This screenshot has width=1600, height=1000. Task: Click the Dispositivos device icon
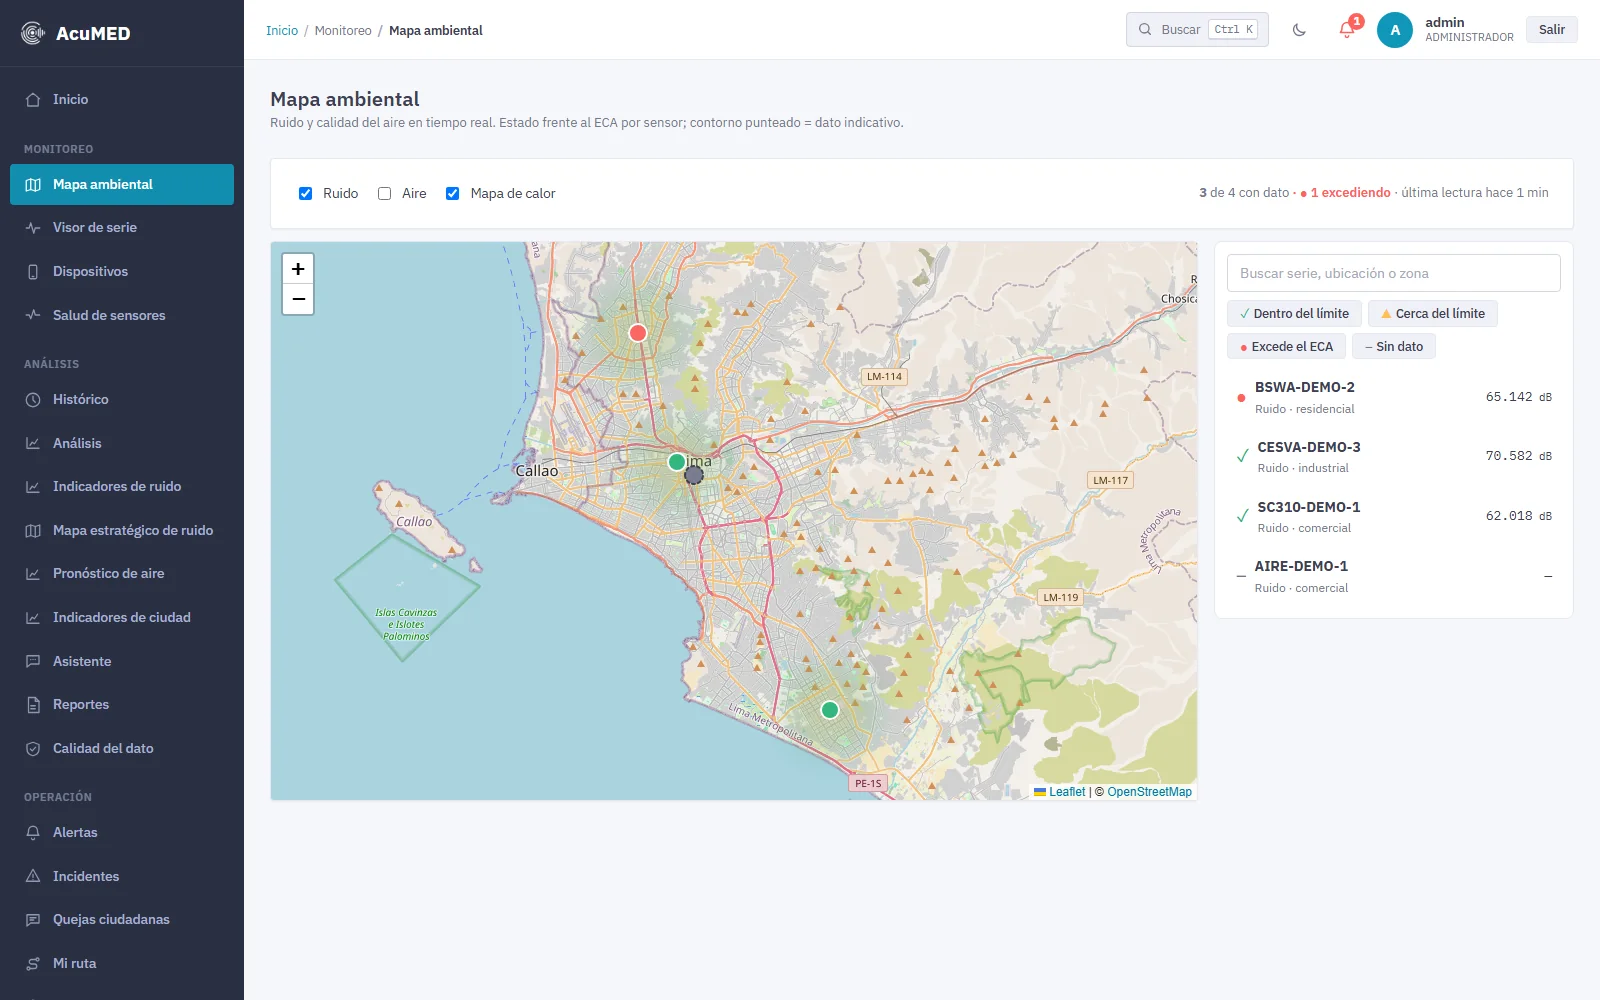pos(33,272)
